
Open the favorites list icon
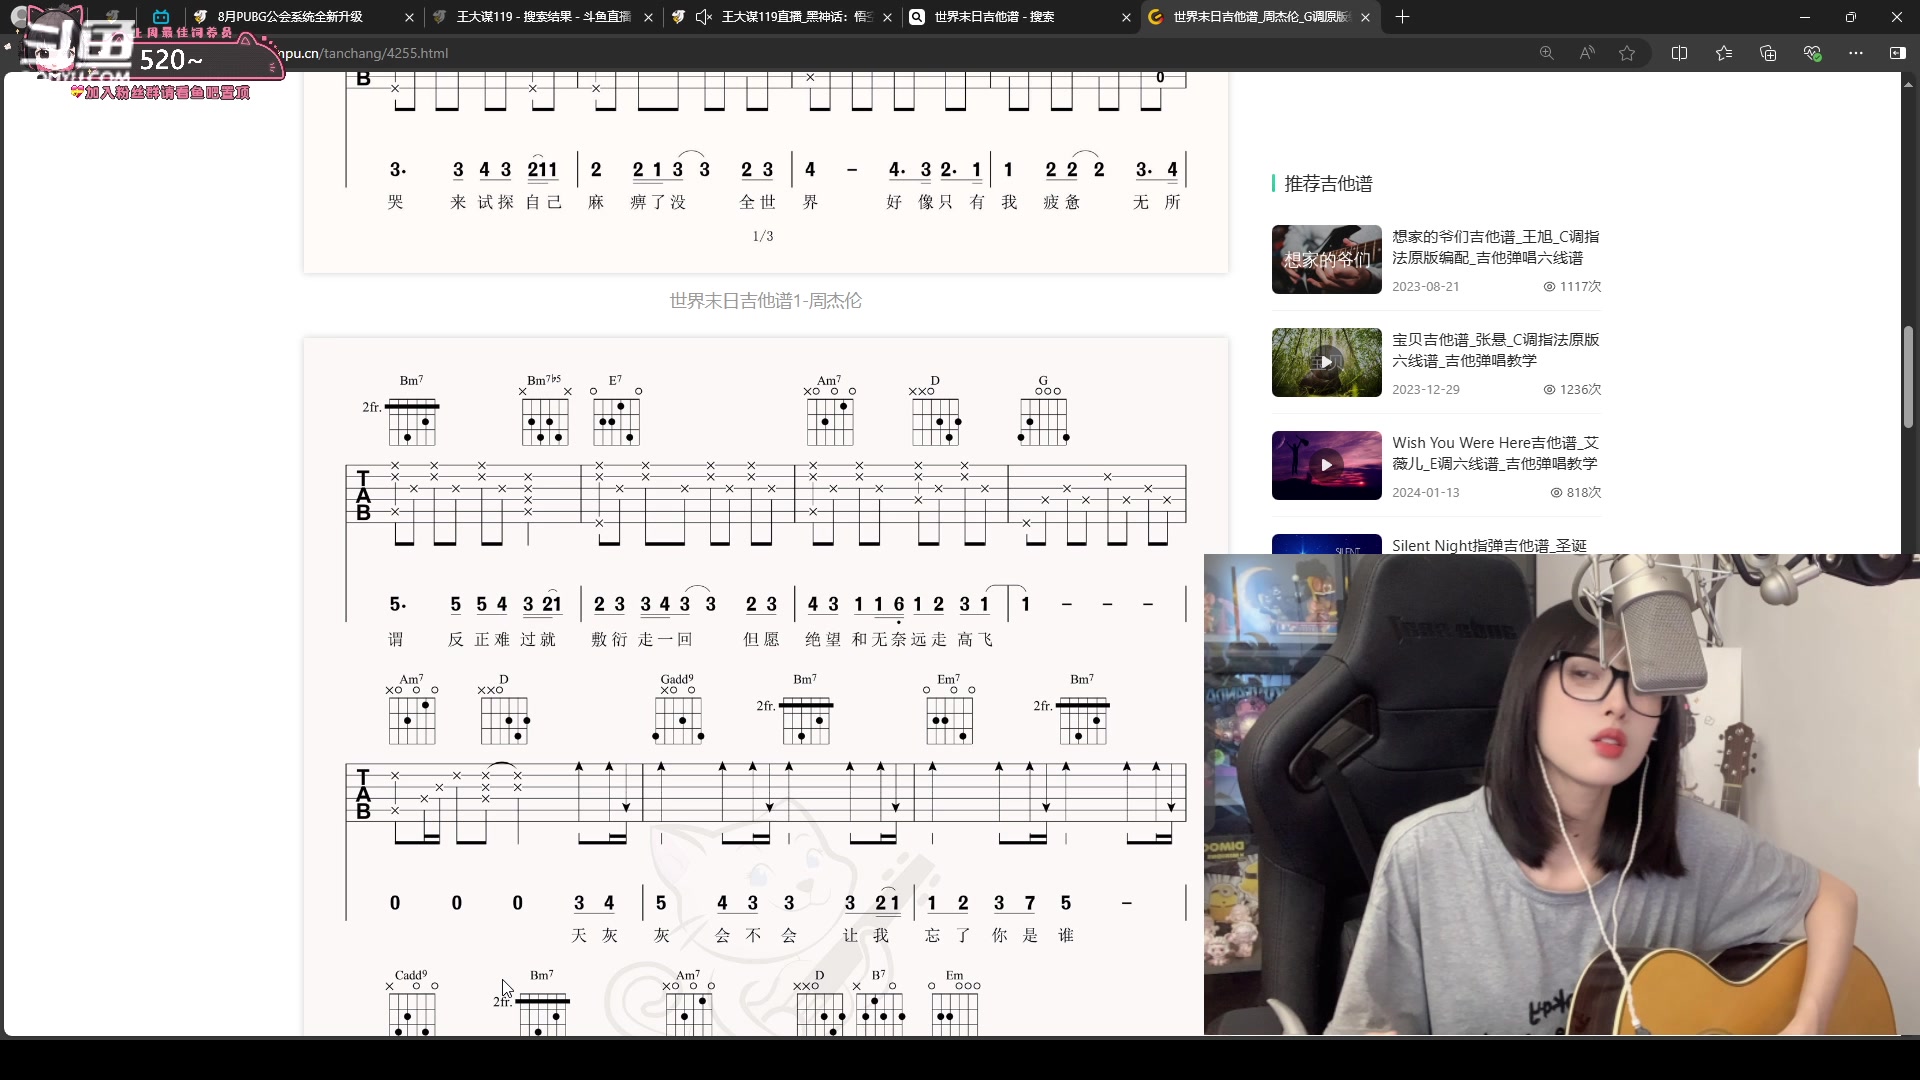tap(1724, 53)
